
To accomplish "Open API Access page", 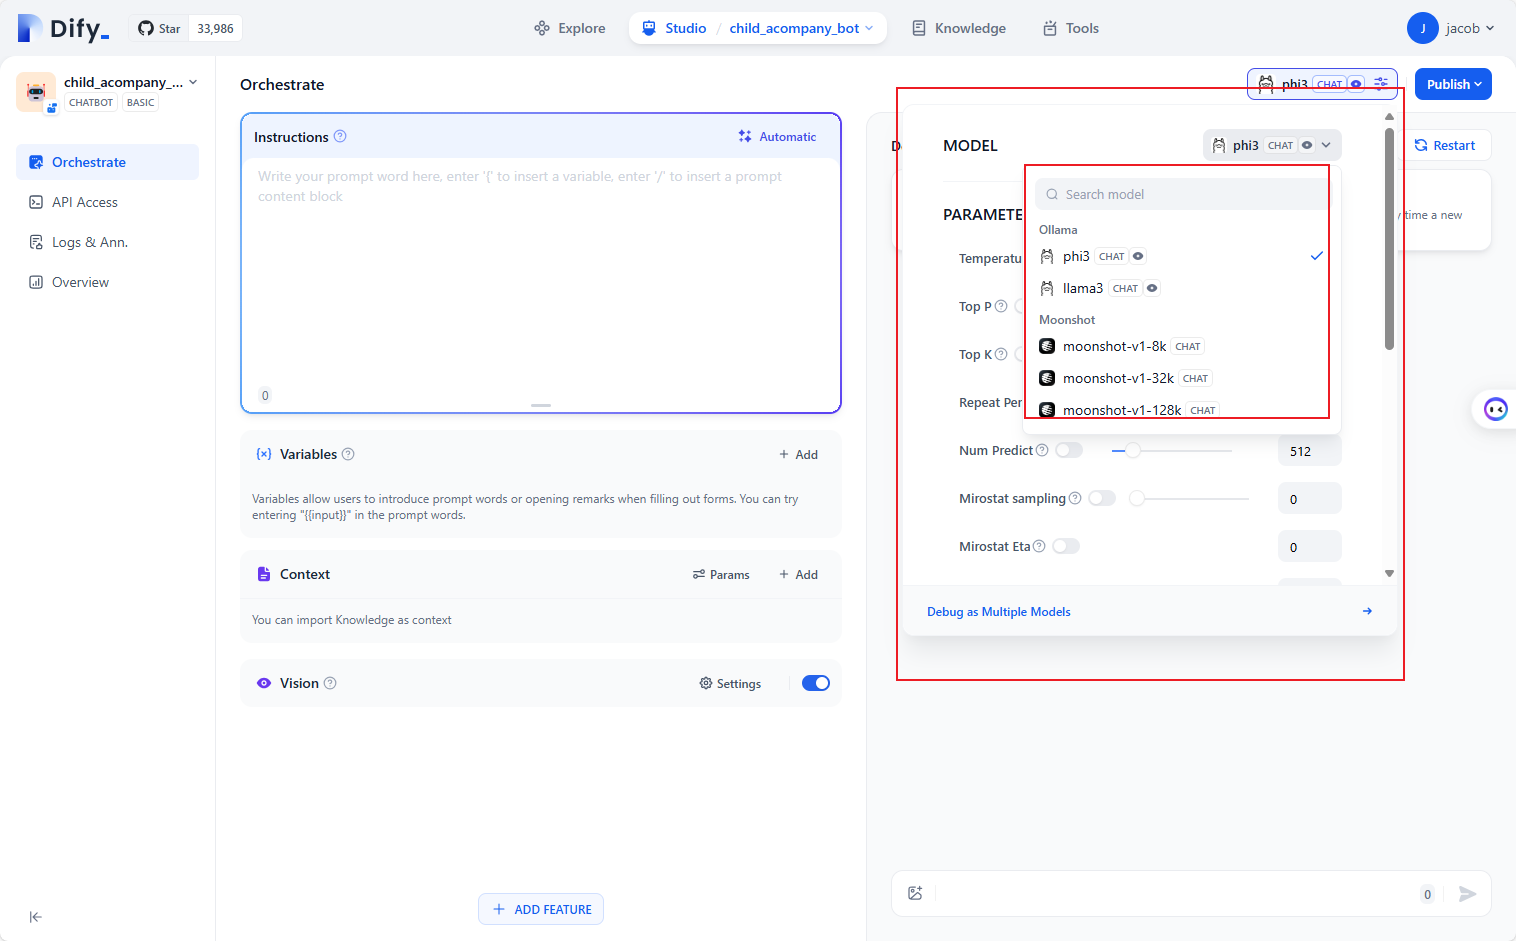I will (x=107, y=202).
